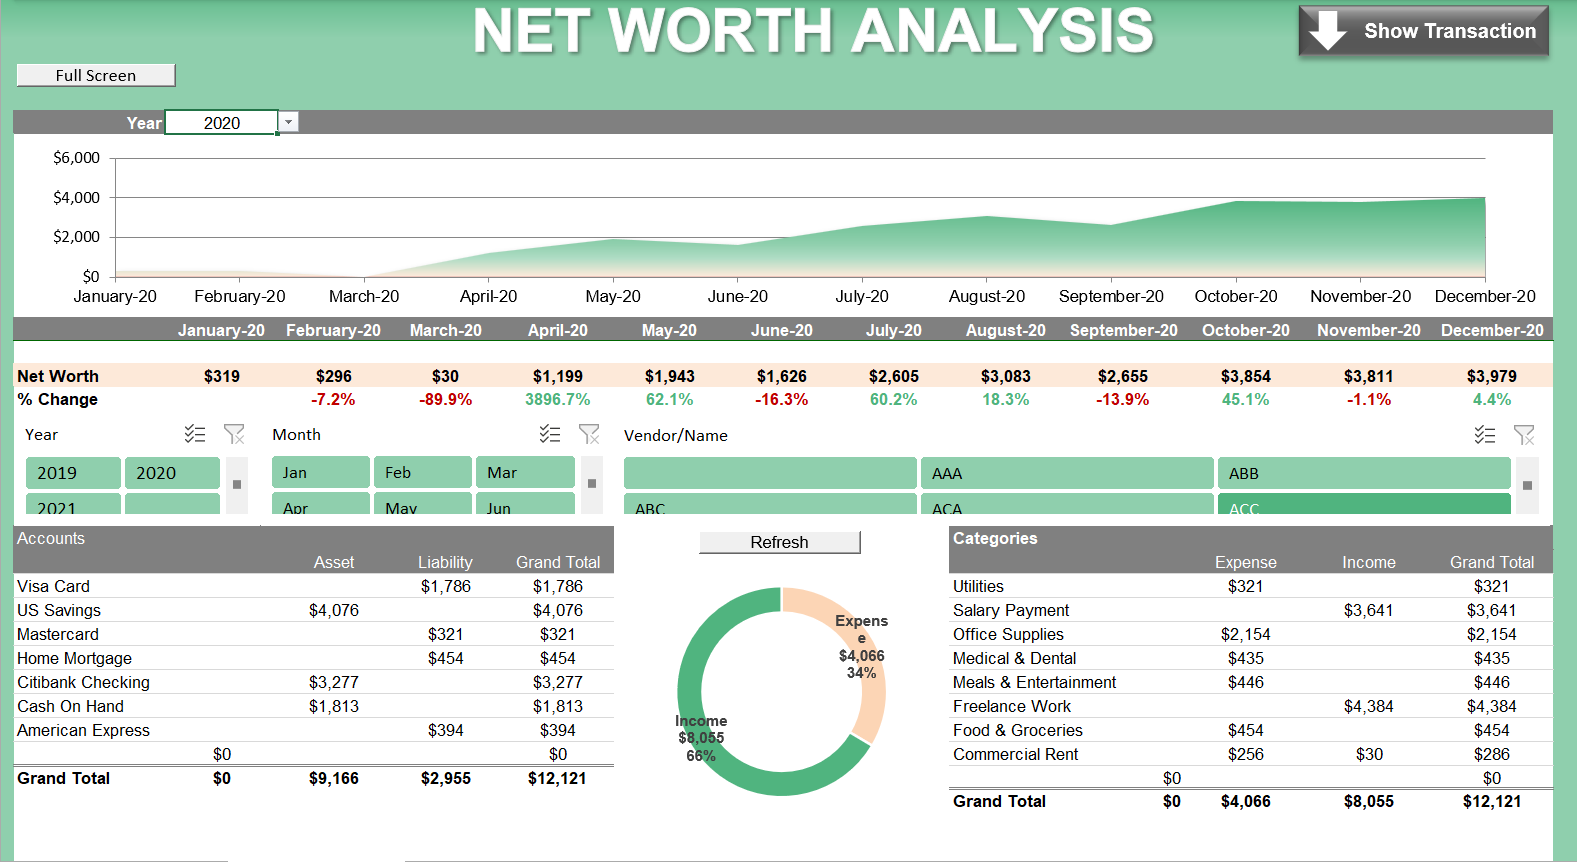Click the Month slicer scrollbar
1577x862 pixels.
pyautogui.click(x=592, y=485)
